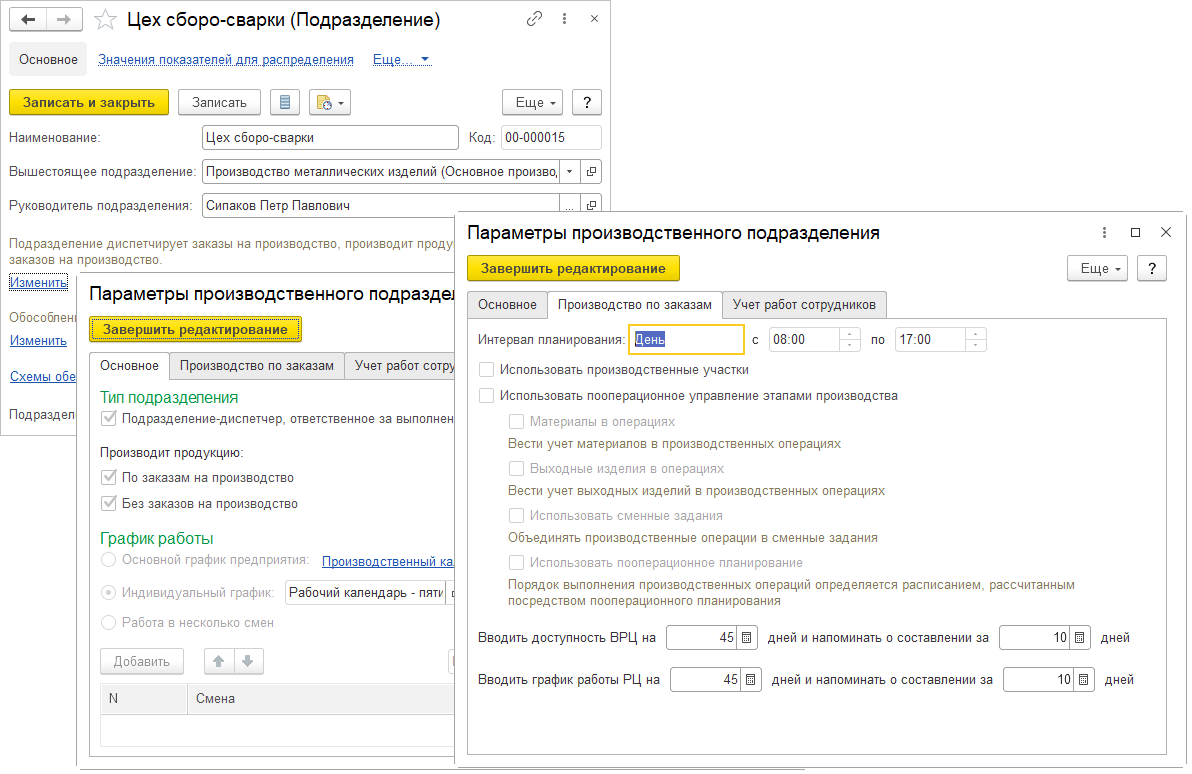Enable Использовать пооперационное управление этапами производства
Image resolution: width=1192 pixels, height=774 pixels.
tap(487, 395)
